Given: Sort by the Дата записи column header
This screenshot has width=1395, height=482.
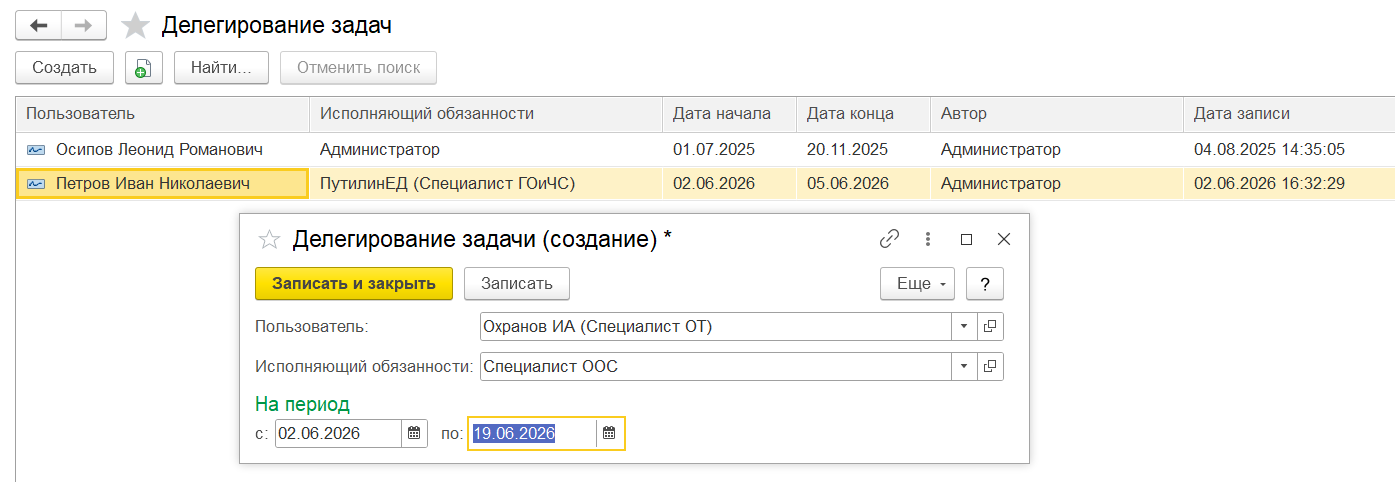Looking at the screenshot, I should click(1289, 114).
